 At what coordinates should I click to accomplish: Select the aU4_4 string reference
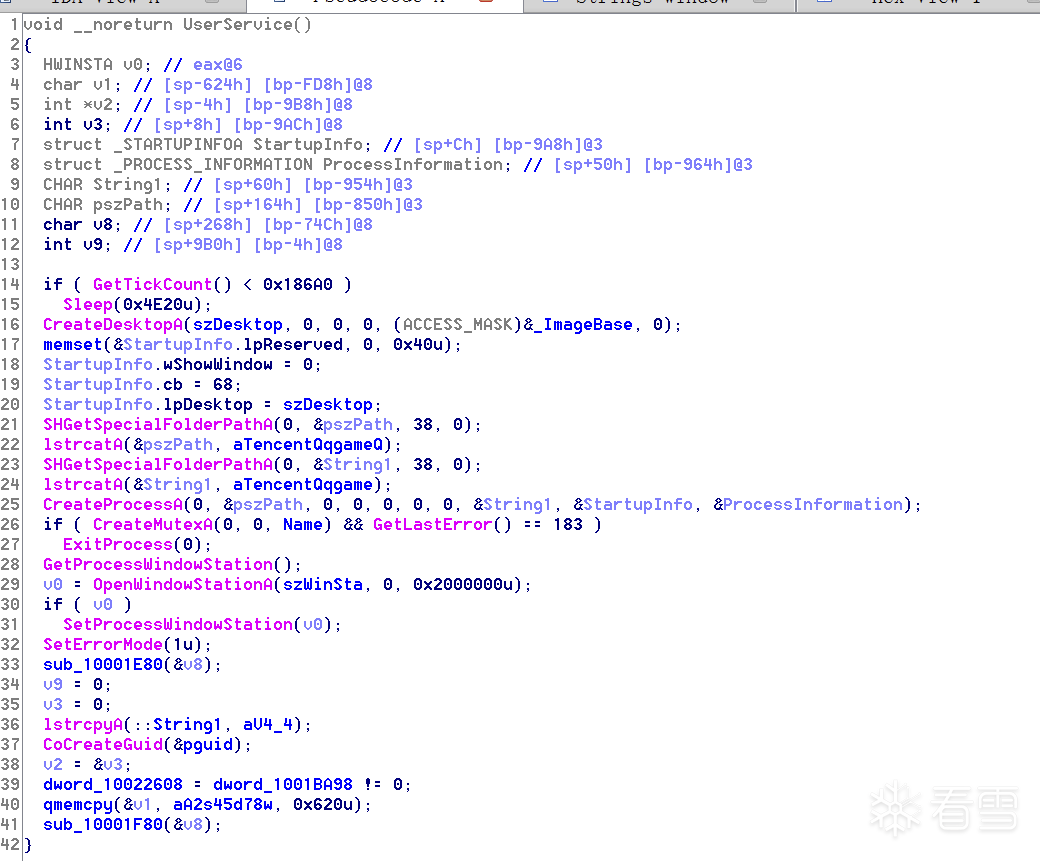tap(268, 724)
